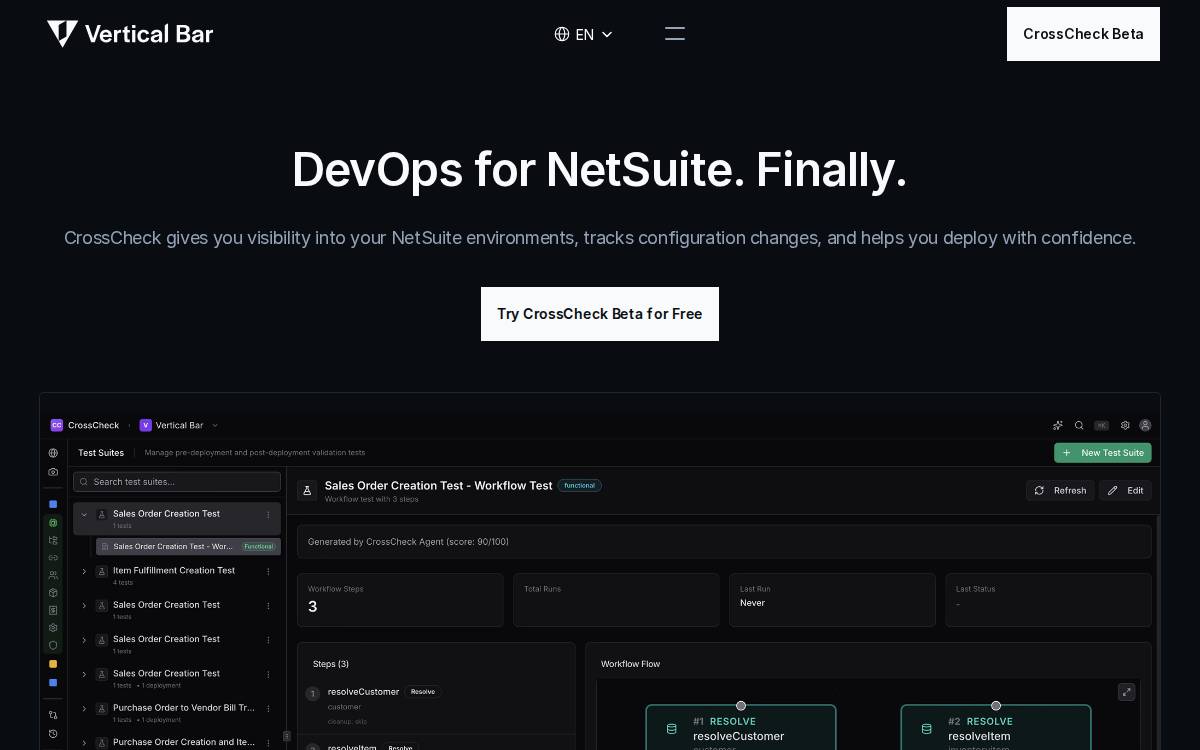The height and width of the screenshot is (750, 1200).
Task: Click the git compare sidebar icon
Action: pos(53,715)
